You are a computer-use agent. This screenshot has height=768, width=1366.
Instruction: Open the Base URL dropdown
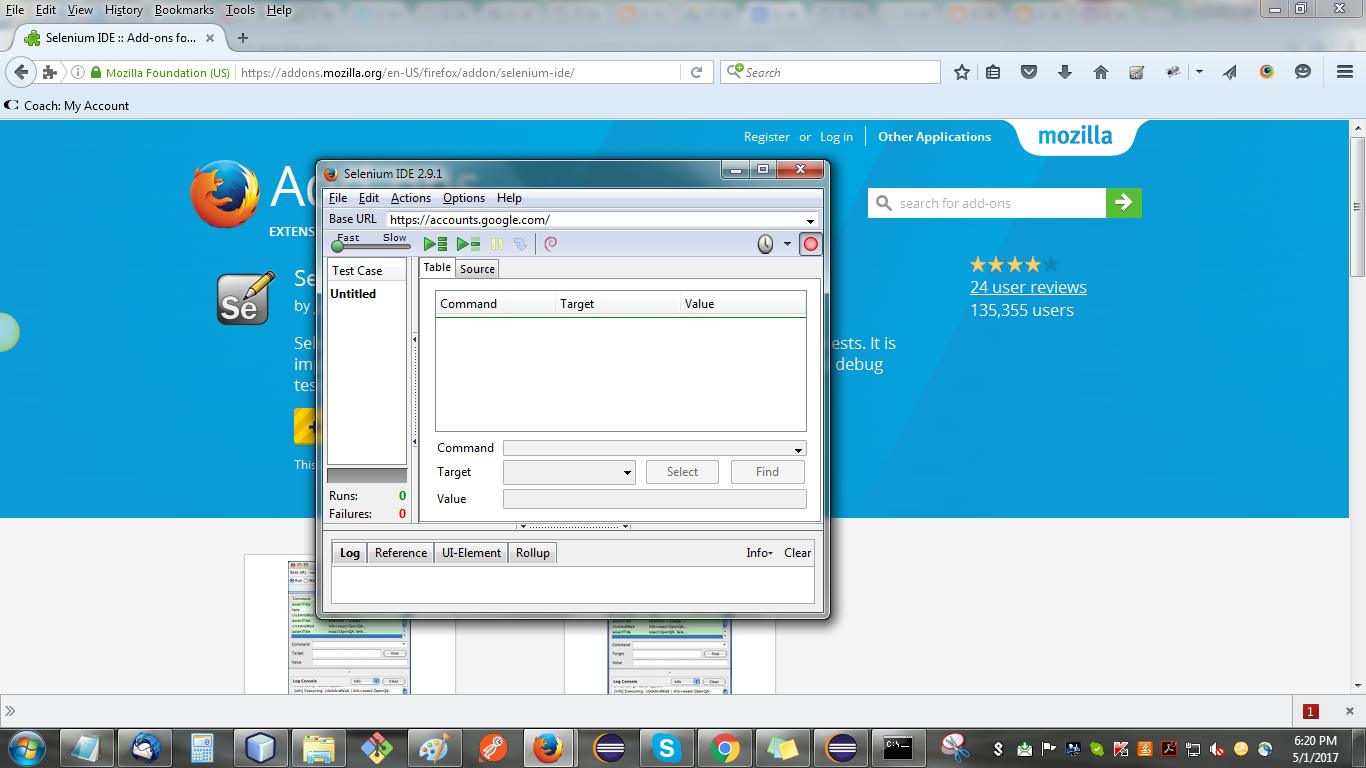(x=810, y=220)
